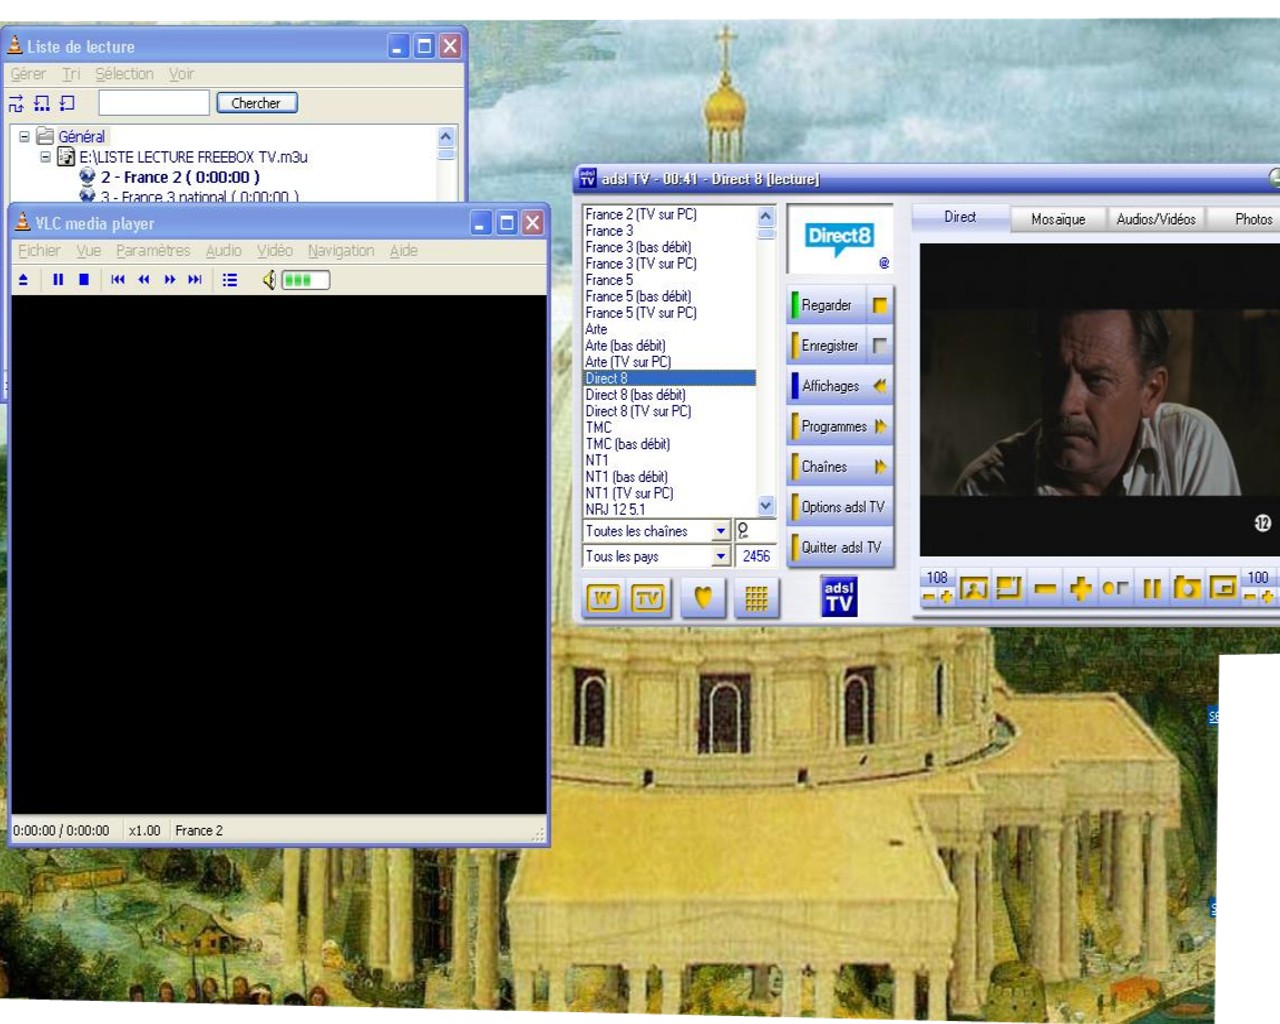The width and height of the screenshot is (1280, 1024).
Task: Click the TV icon button beside W
Action: [x=649, y=598]
